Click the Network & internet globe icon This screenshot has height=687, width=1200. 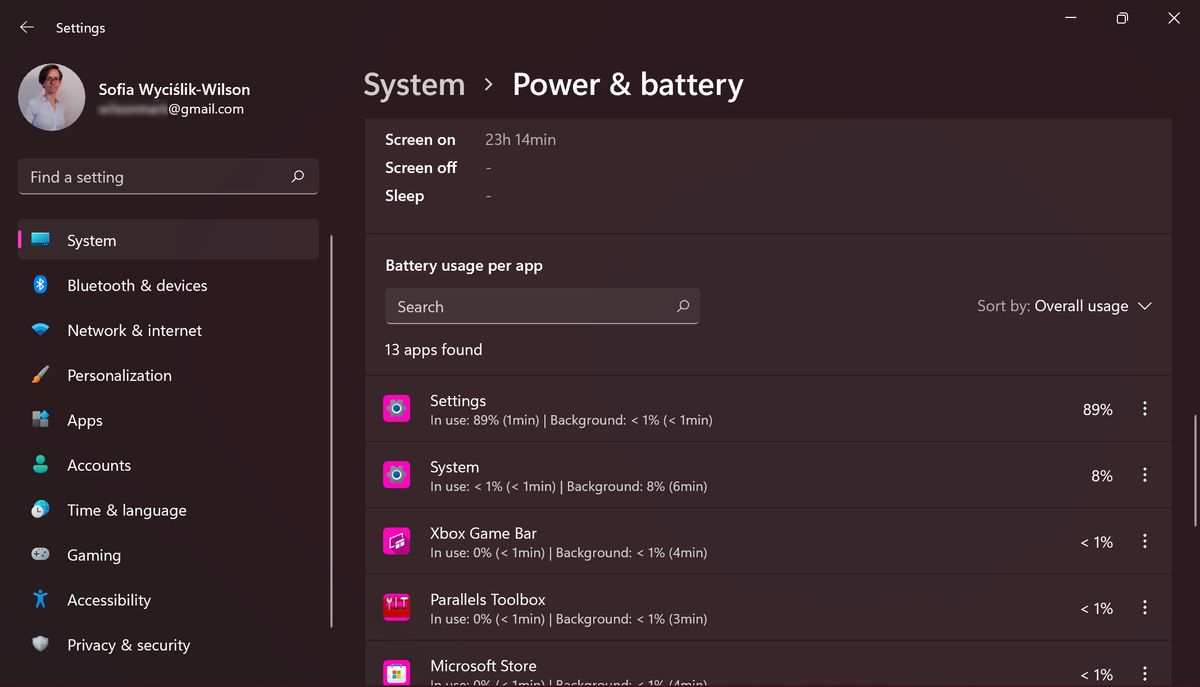tap(39, 330)
